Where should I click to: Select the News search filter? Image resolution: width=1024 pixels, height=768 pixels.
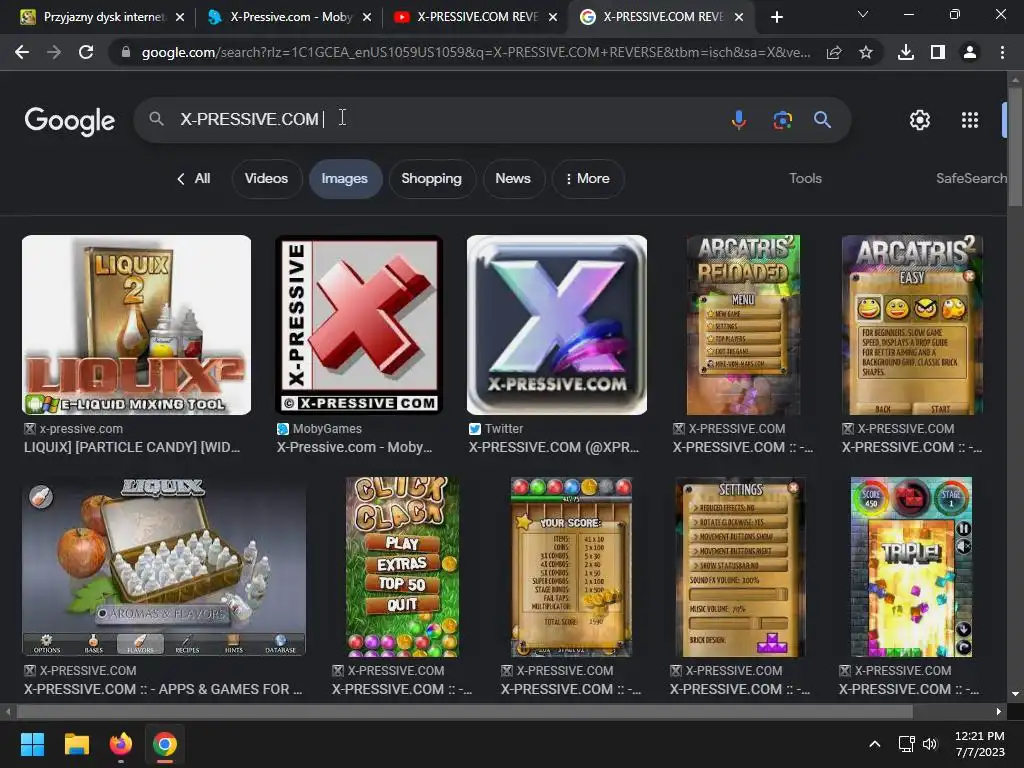(513, 178)
